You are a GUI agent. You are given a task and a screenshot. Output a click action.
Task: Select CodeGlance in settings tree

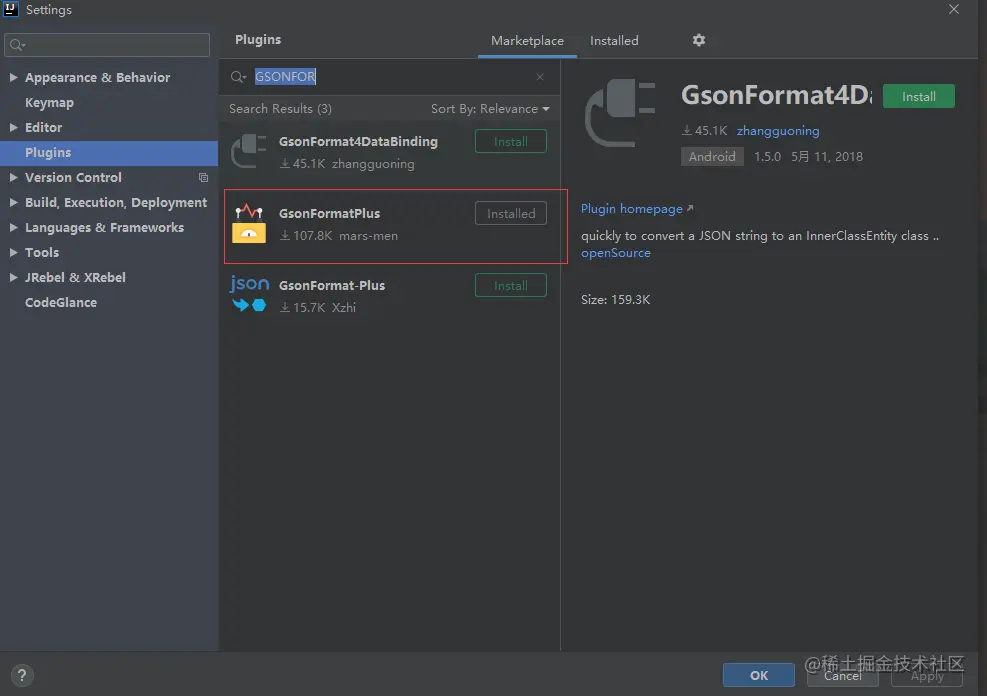[61, 303]
